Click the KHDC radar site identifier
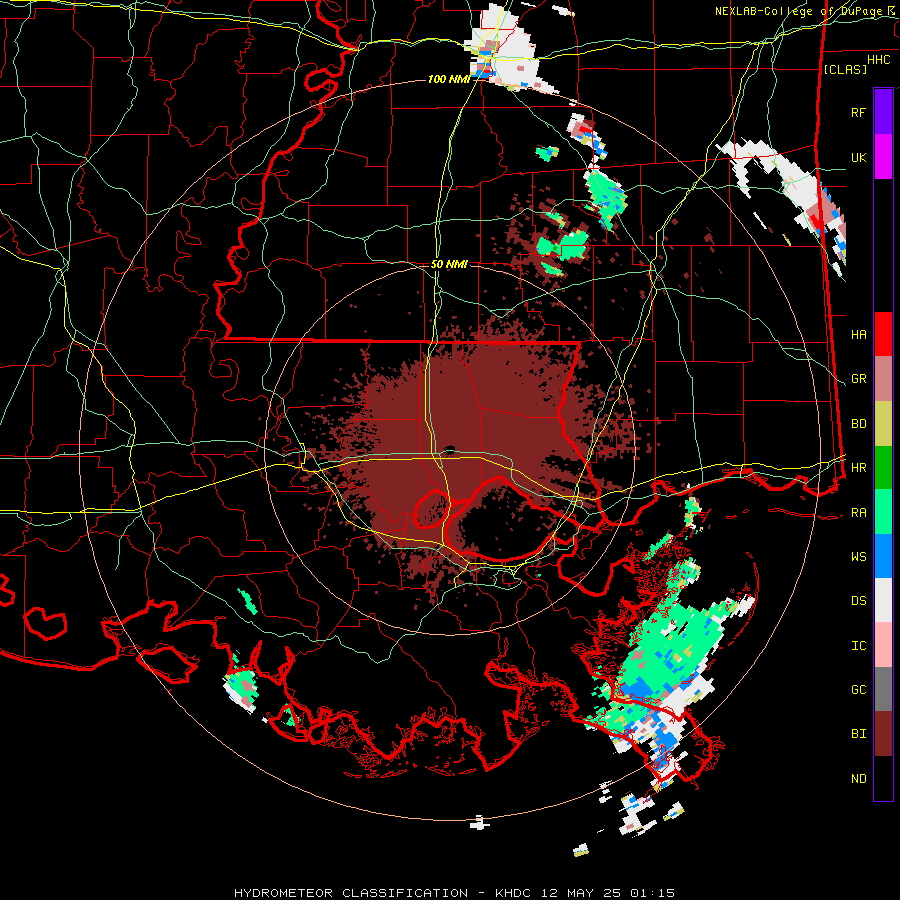The height and width of the screenshot is (900, 900). [x=515, y=893]
